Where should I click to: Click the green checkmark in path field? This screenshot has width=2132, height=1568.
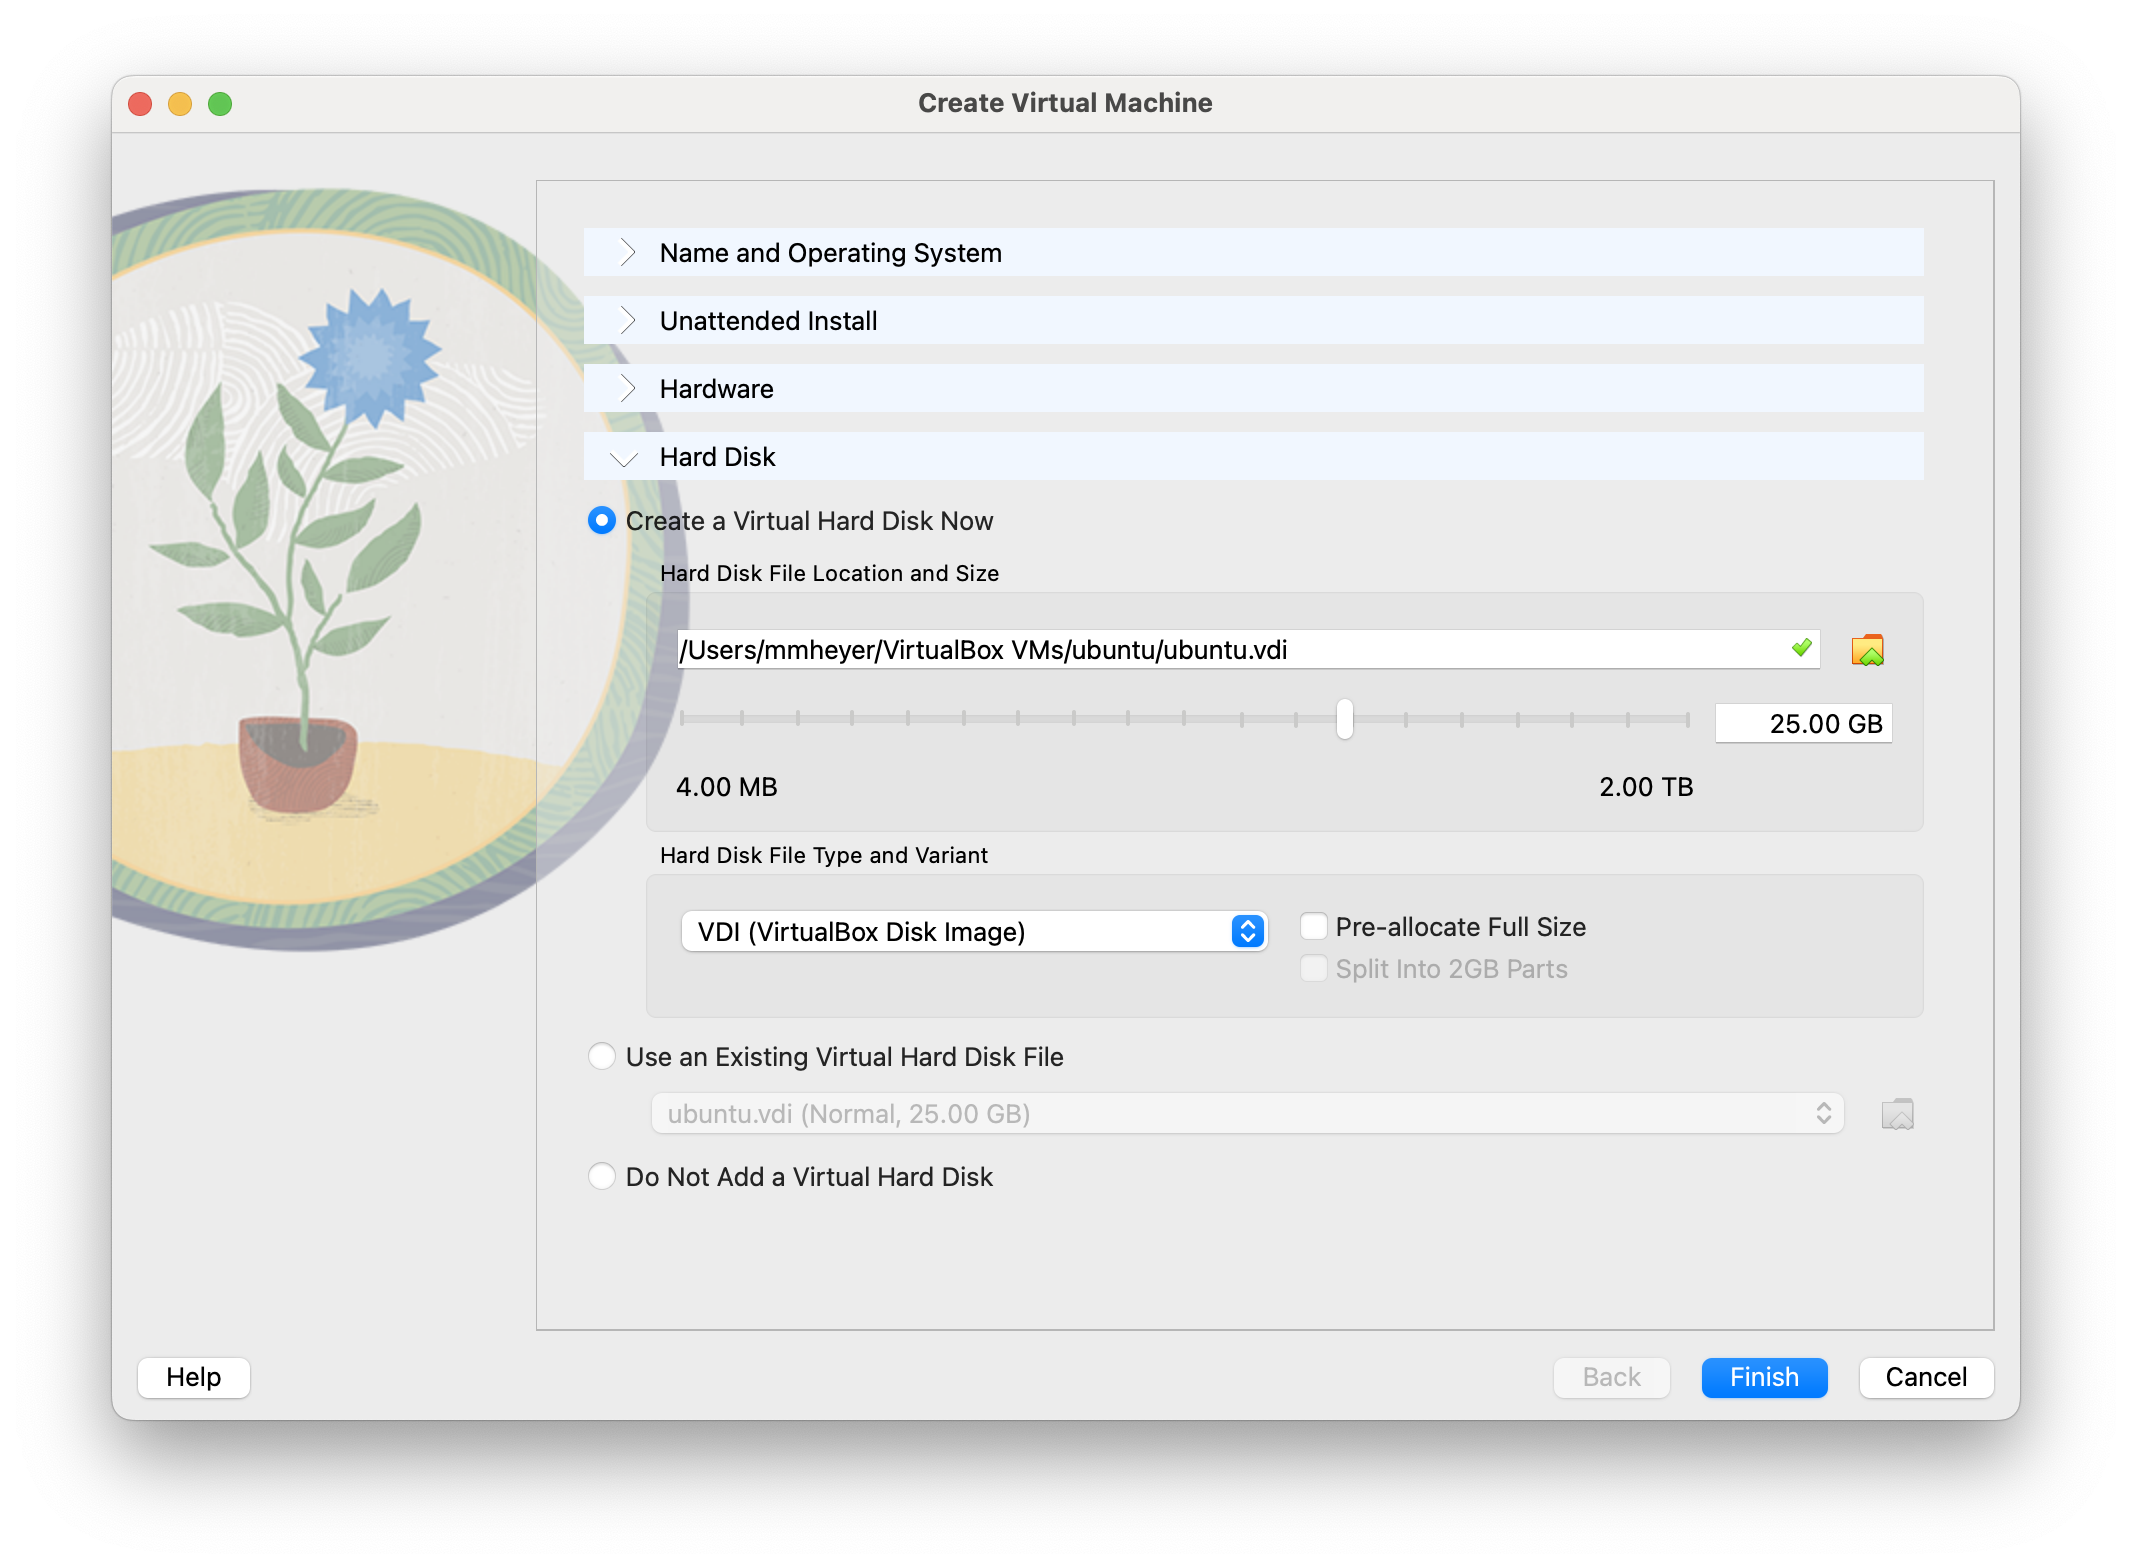pyautogui.click(x=1801, y=648)
